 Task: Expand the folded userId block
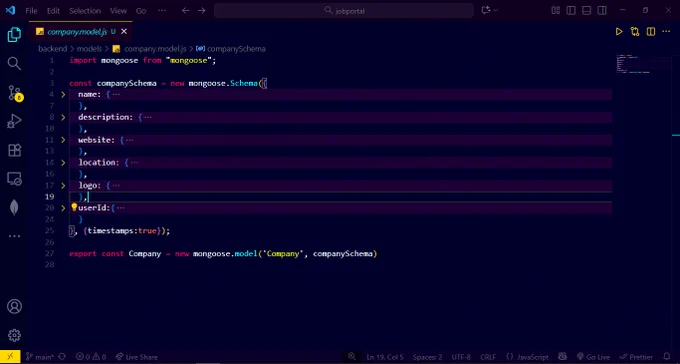coord(63,208)
